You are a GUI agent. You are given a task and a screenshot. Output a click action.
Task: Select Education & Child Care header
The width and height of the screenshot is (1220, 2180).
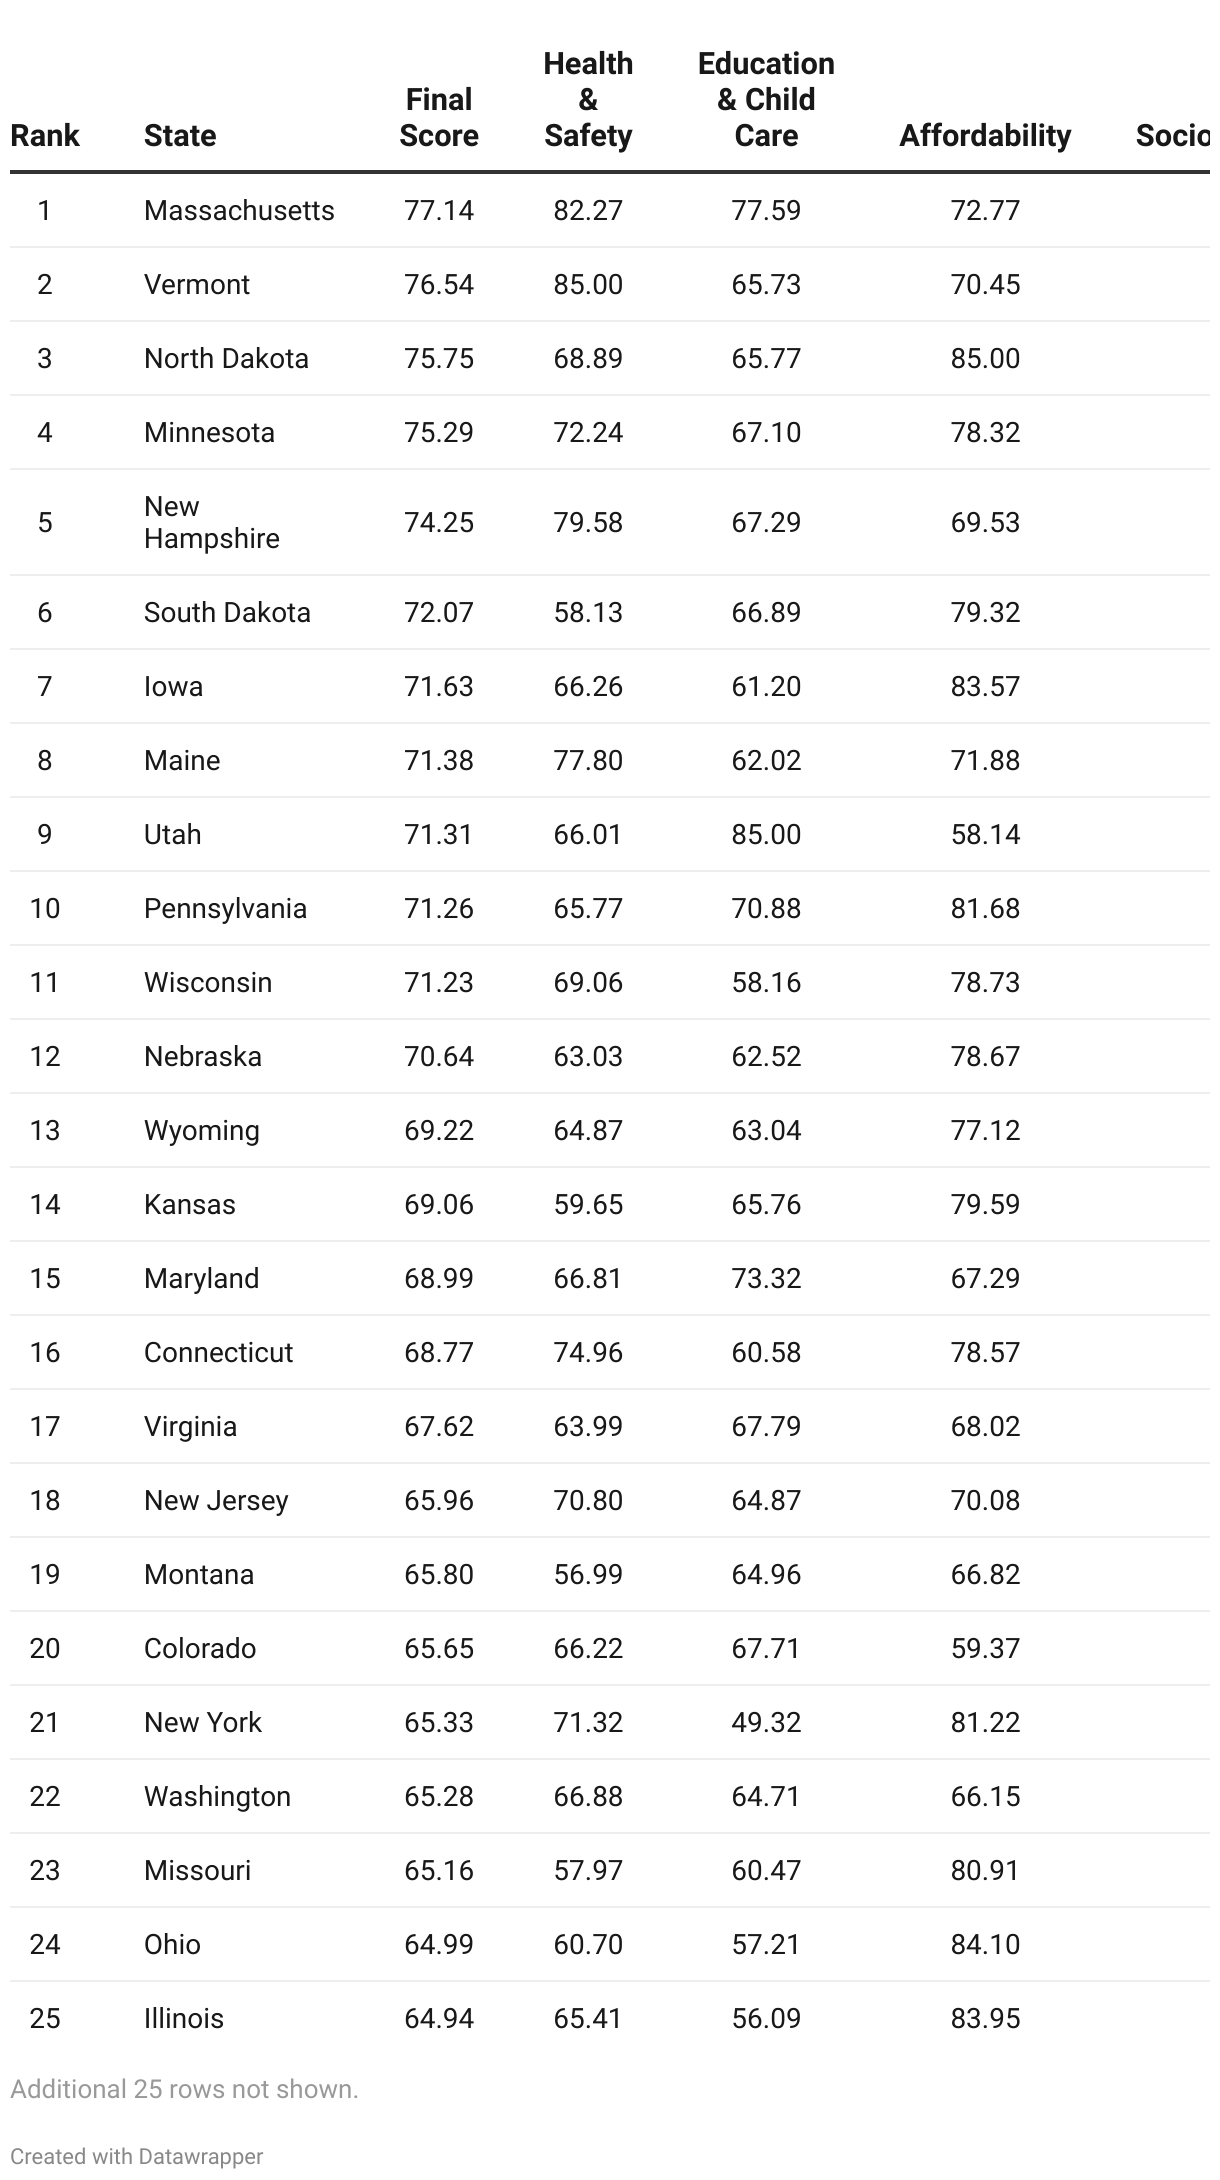[x=766, y=100]
